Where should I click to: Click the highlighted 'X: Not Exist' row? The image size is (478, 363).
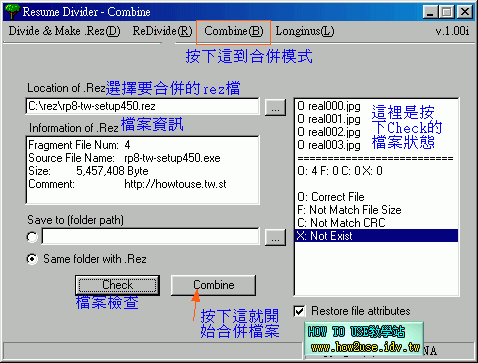pos(377,236)
